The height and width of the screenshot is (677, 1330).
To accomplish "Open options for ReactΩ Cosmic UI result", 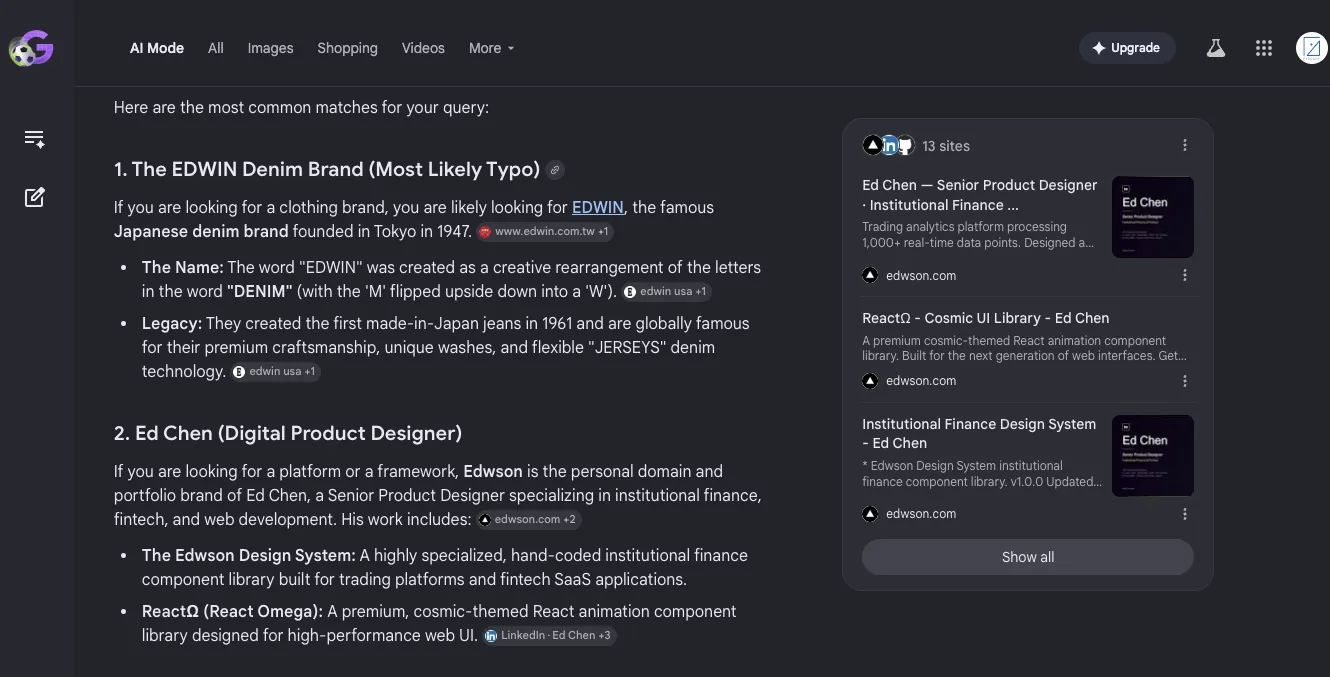I will [1185, 381].
